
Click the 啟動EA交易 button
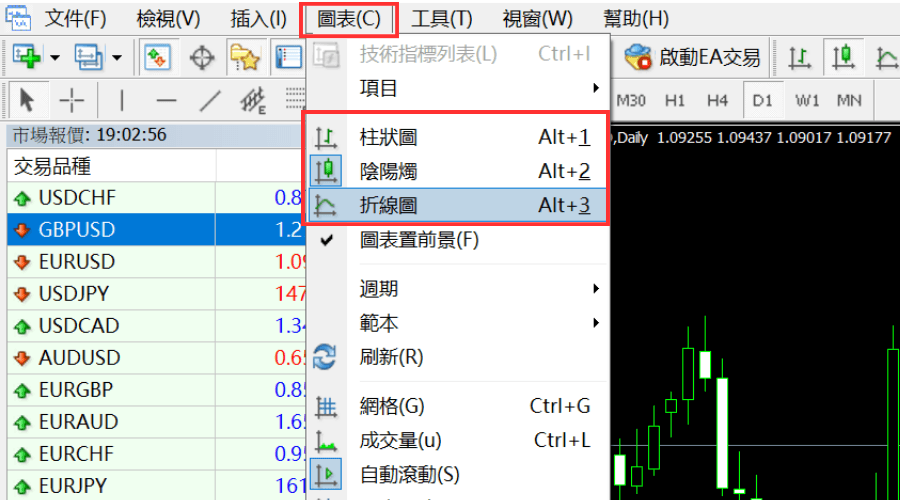(694, 58)
